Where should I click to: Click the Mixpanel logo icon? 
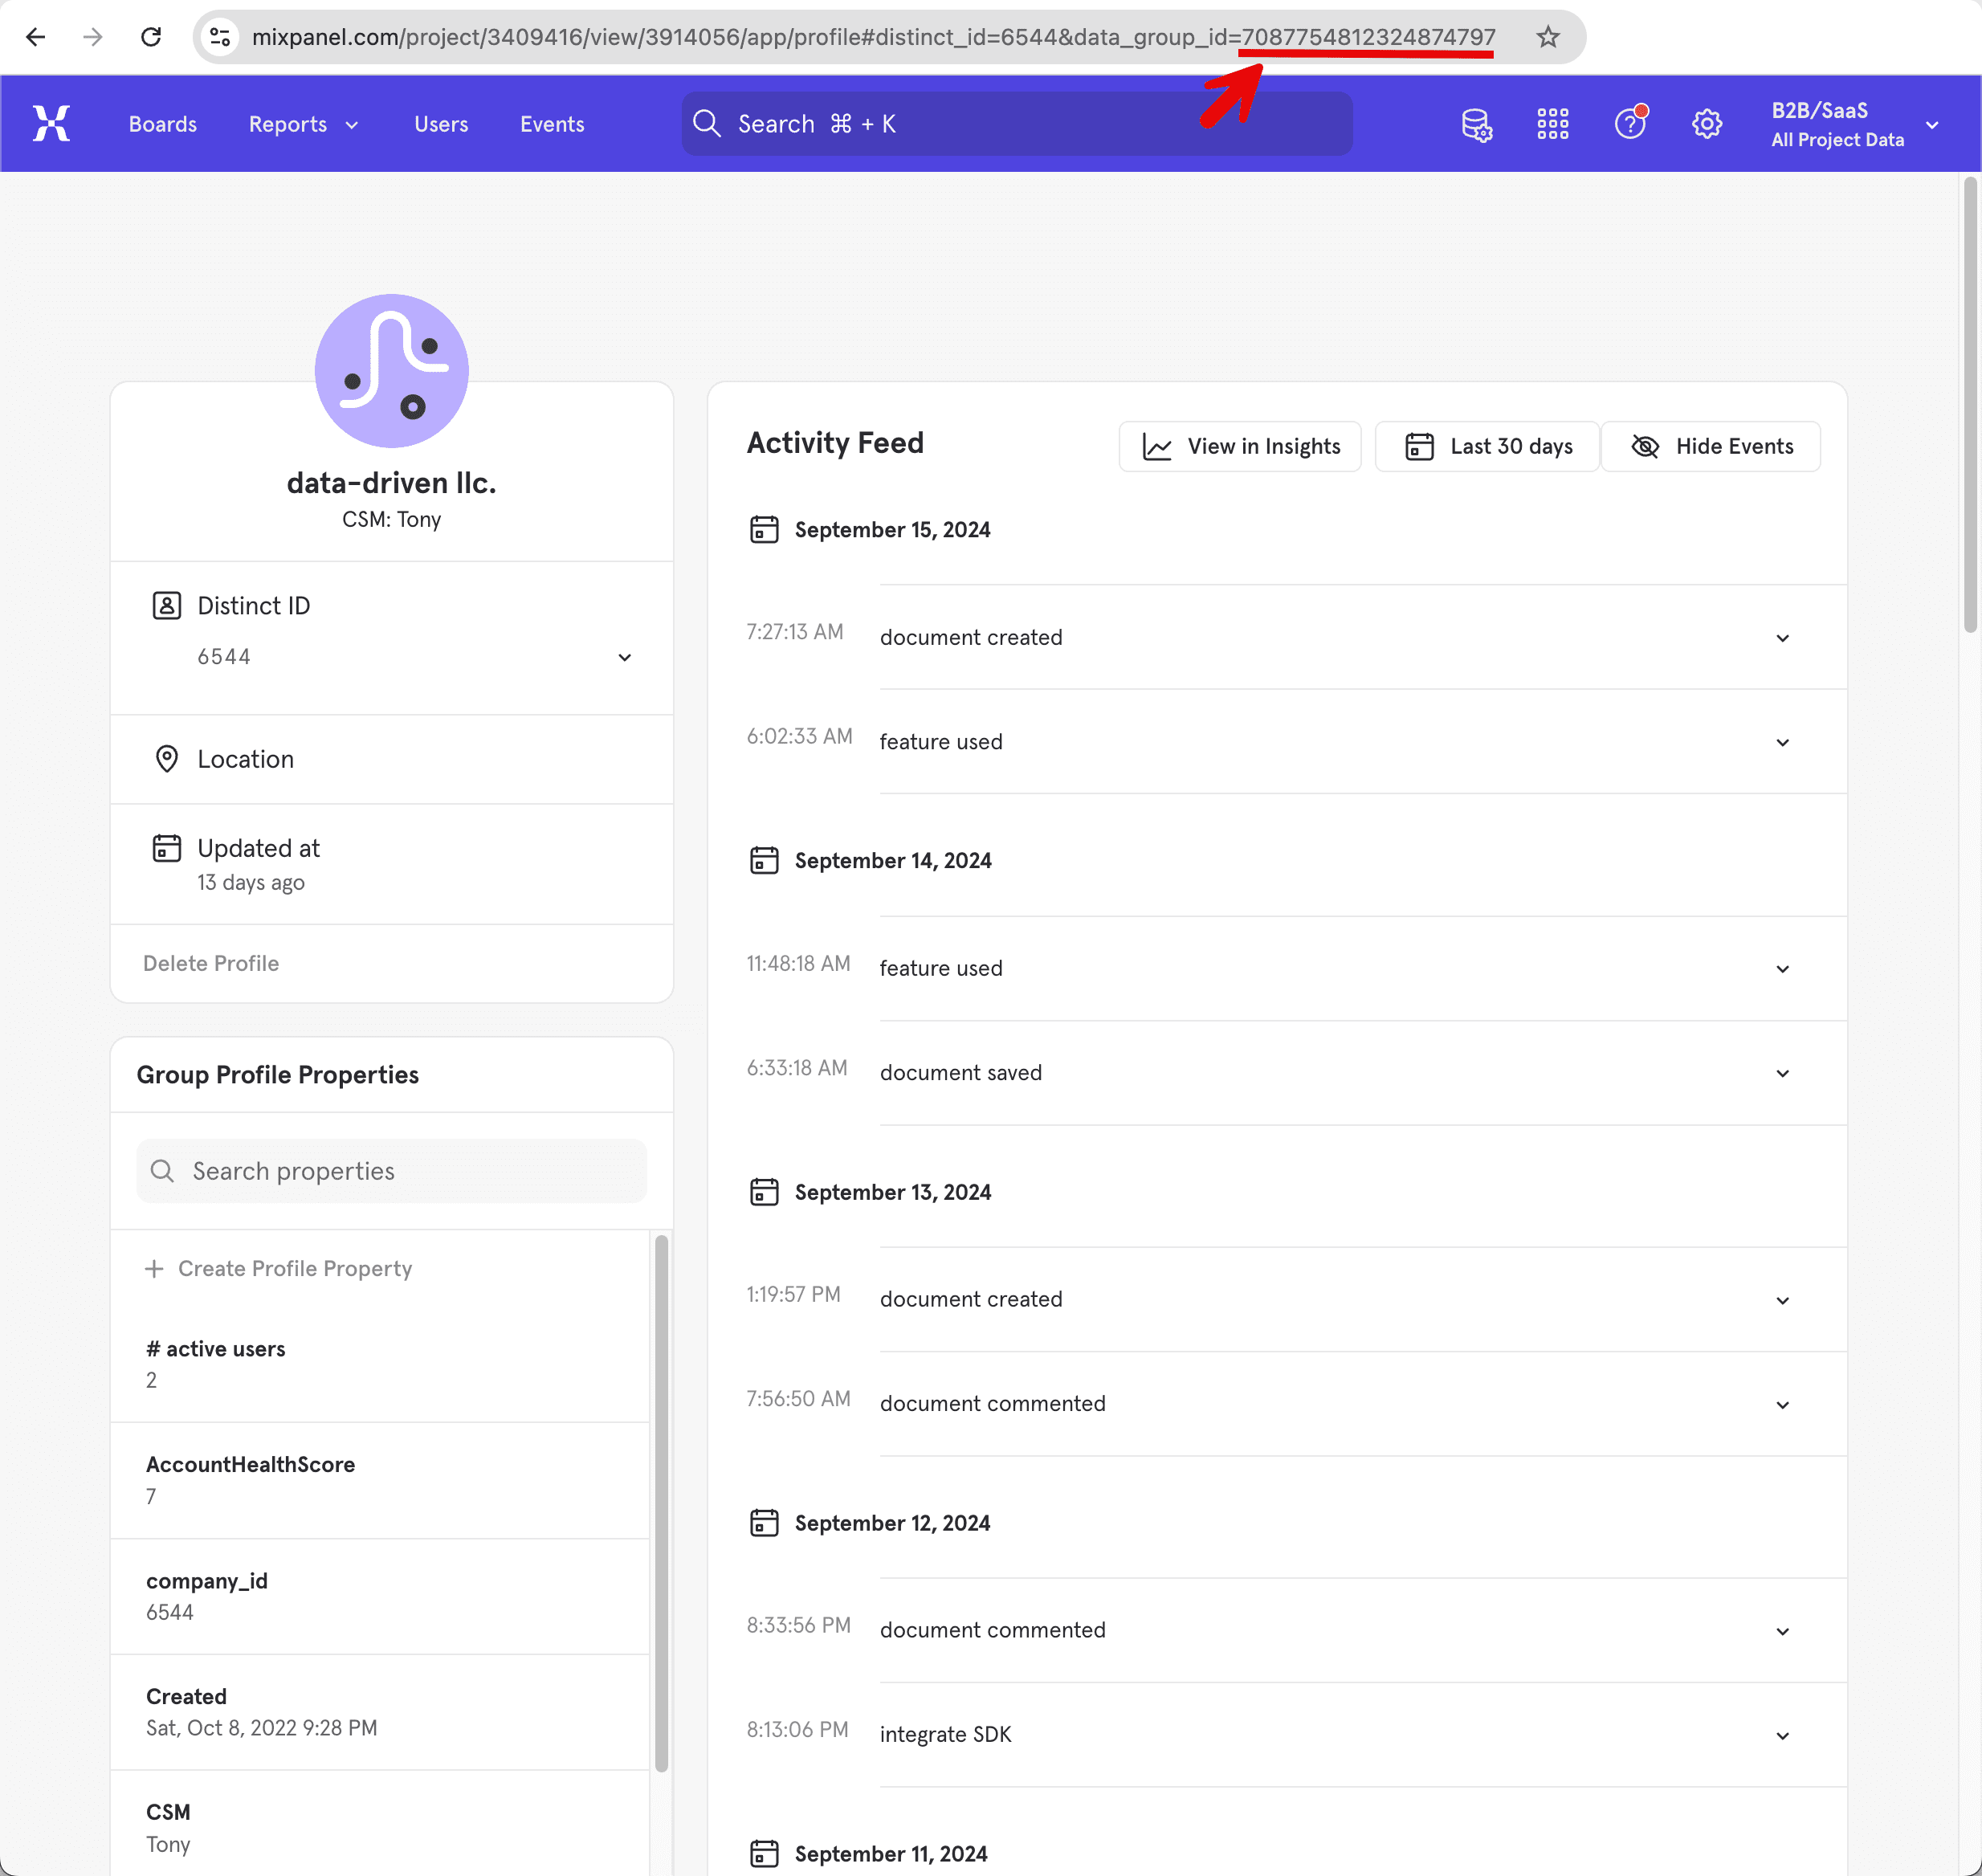tap(51, 124)
